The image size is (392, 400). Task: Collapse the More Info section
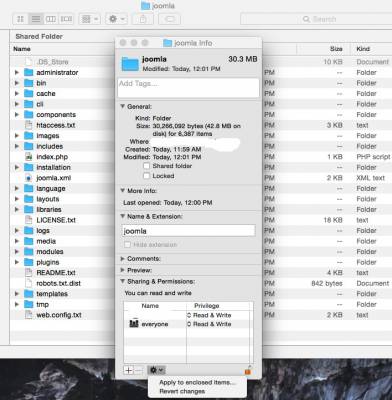coord(122,191)
